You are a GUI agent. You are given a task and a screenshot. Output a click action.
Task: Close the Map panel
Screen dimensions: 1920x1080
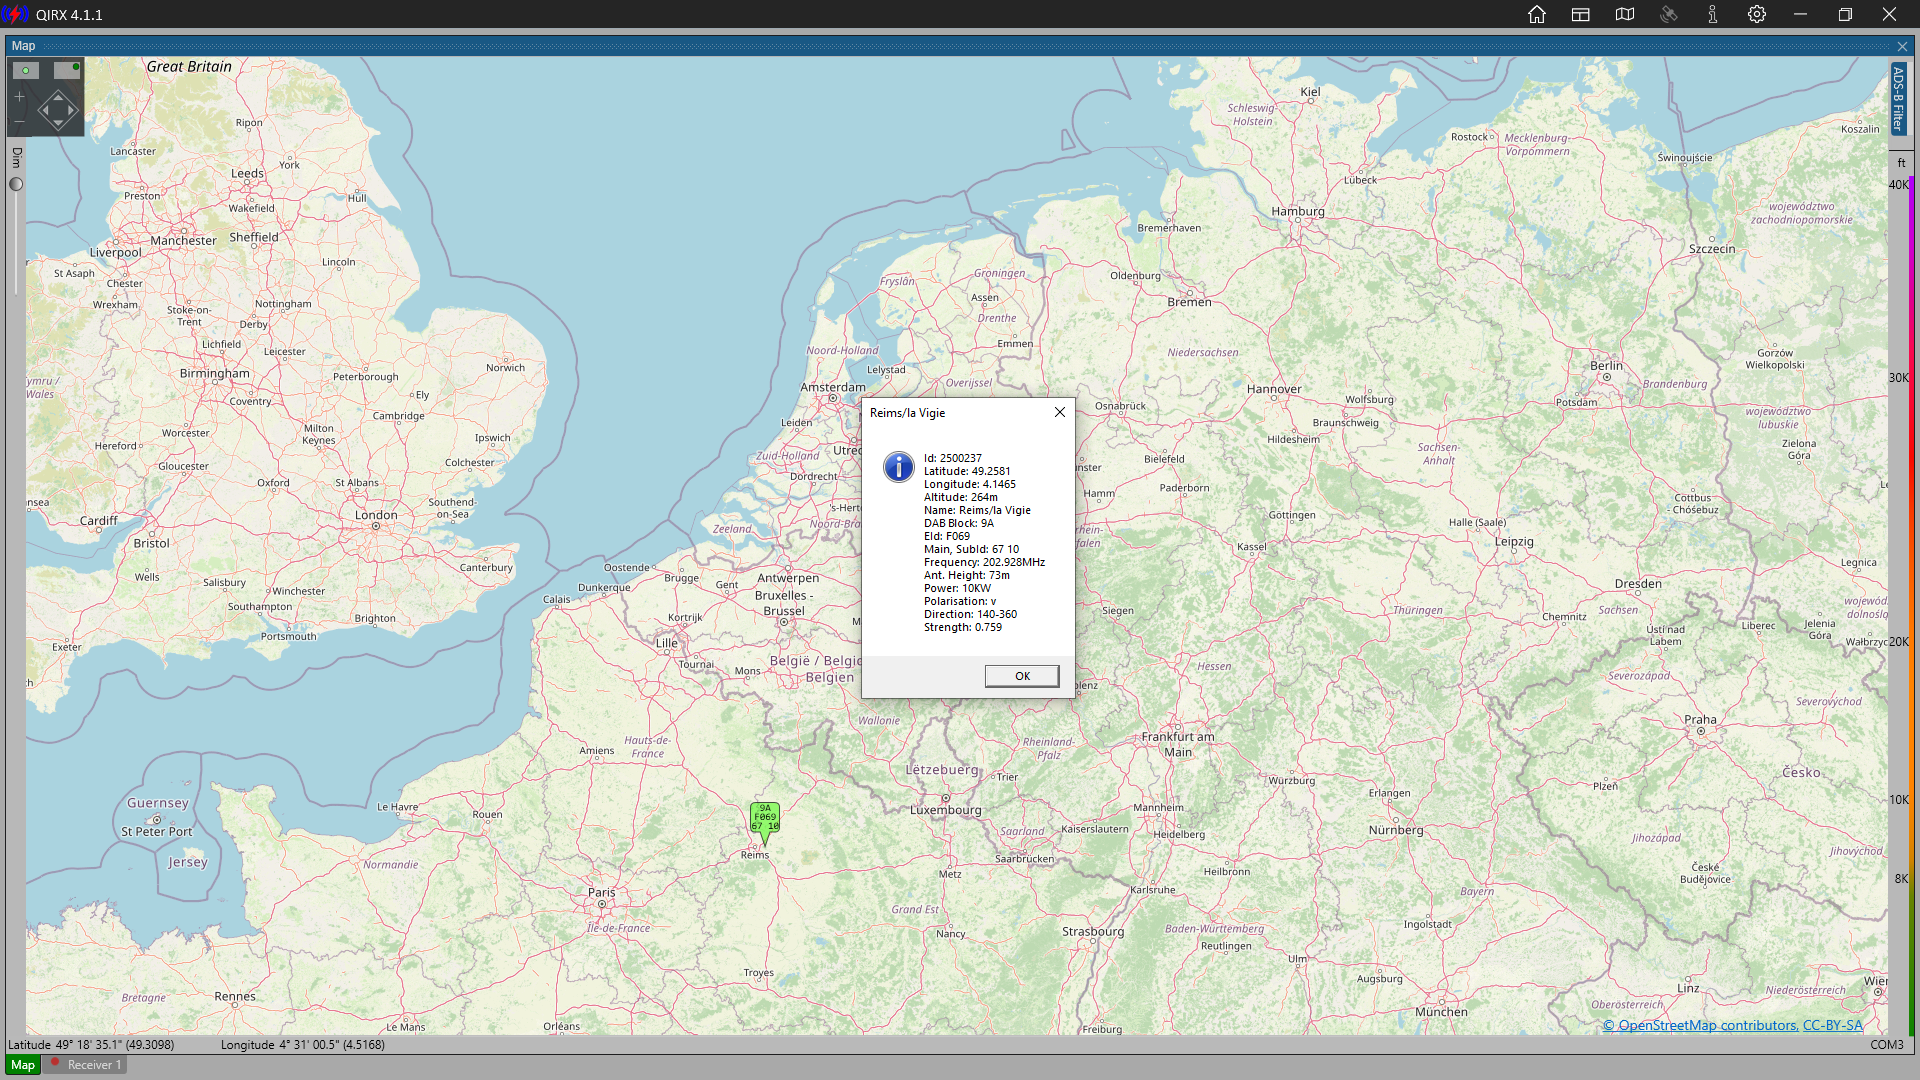(x=1902, y=46)
